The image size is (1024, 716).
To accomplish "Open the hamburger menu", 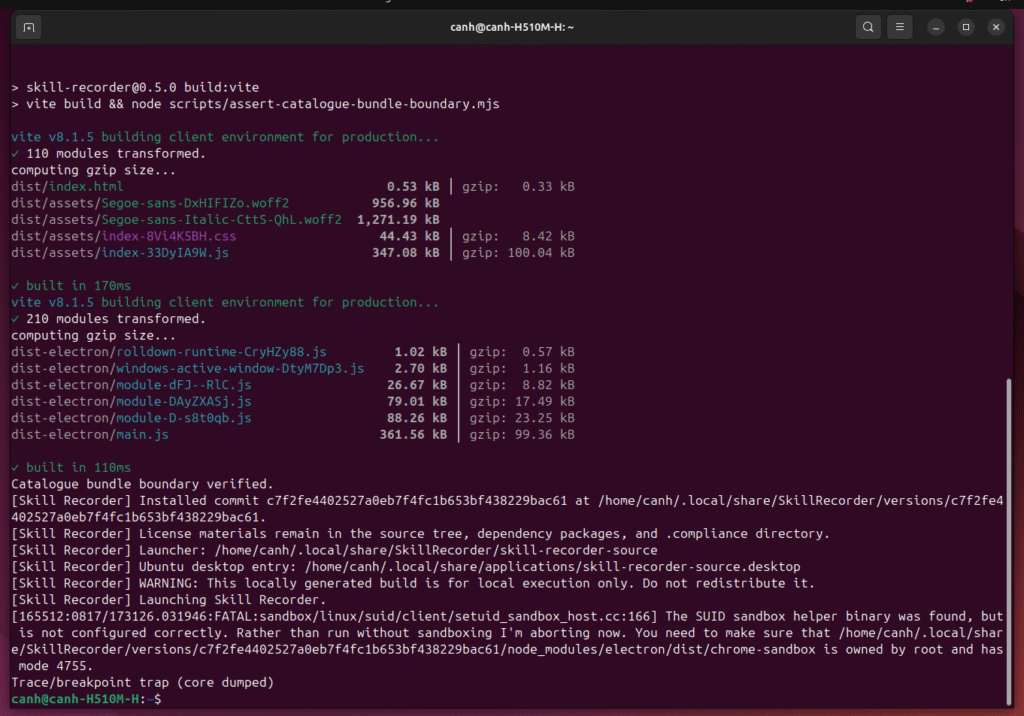I will (x=900, y=27).
